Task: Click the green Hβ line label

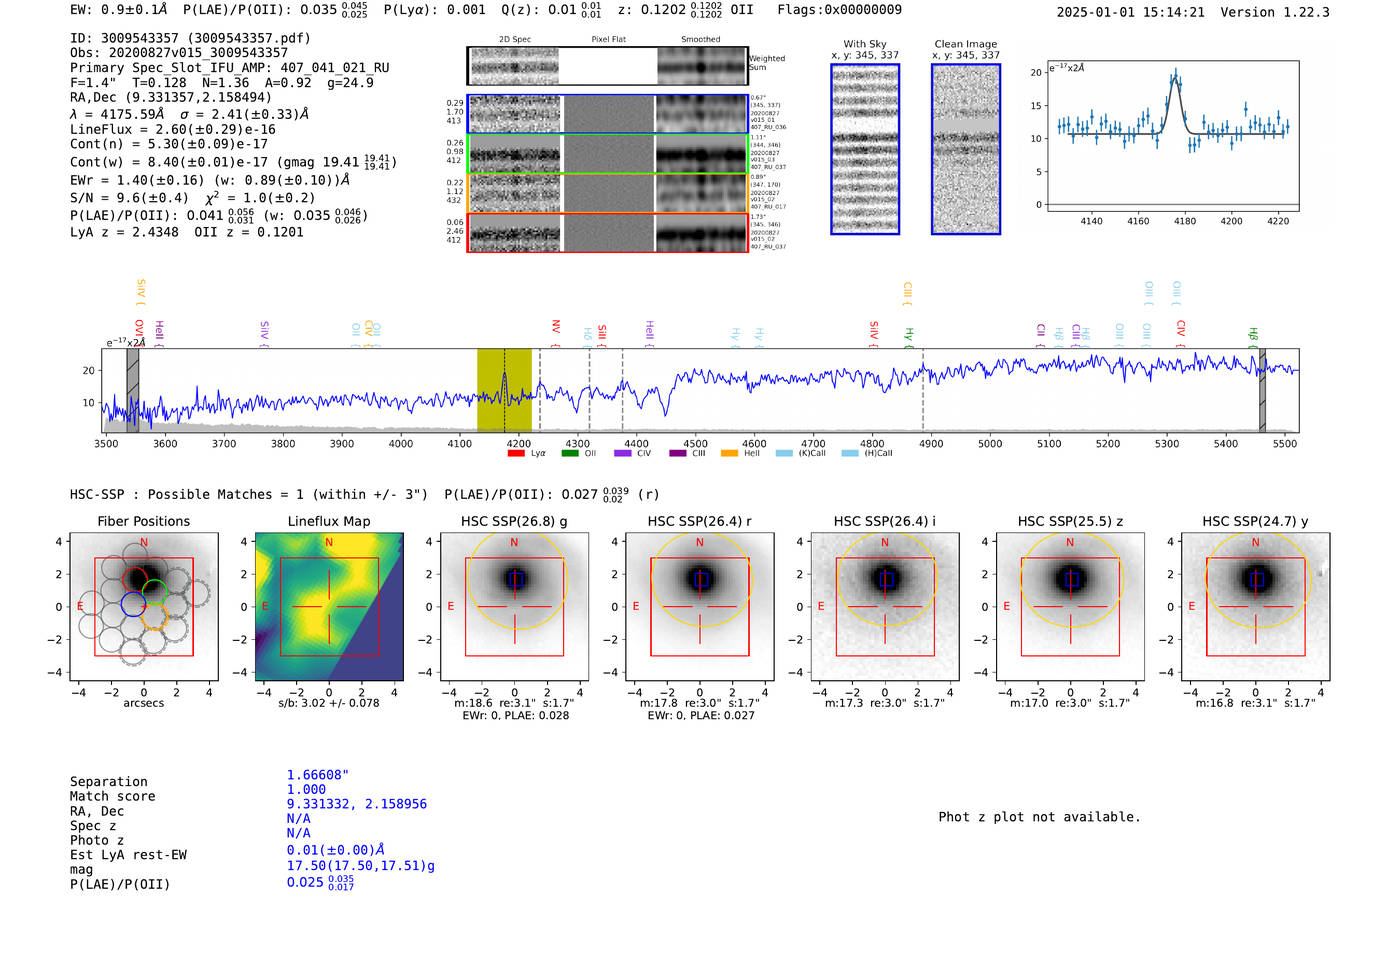Action: click(1253, 335)
